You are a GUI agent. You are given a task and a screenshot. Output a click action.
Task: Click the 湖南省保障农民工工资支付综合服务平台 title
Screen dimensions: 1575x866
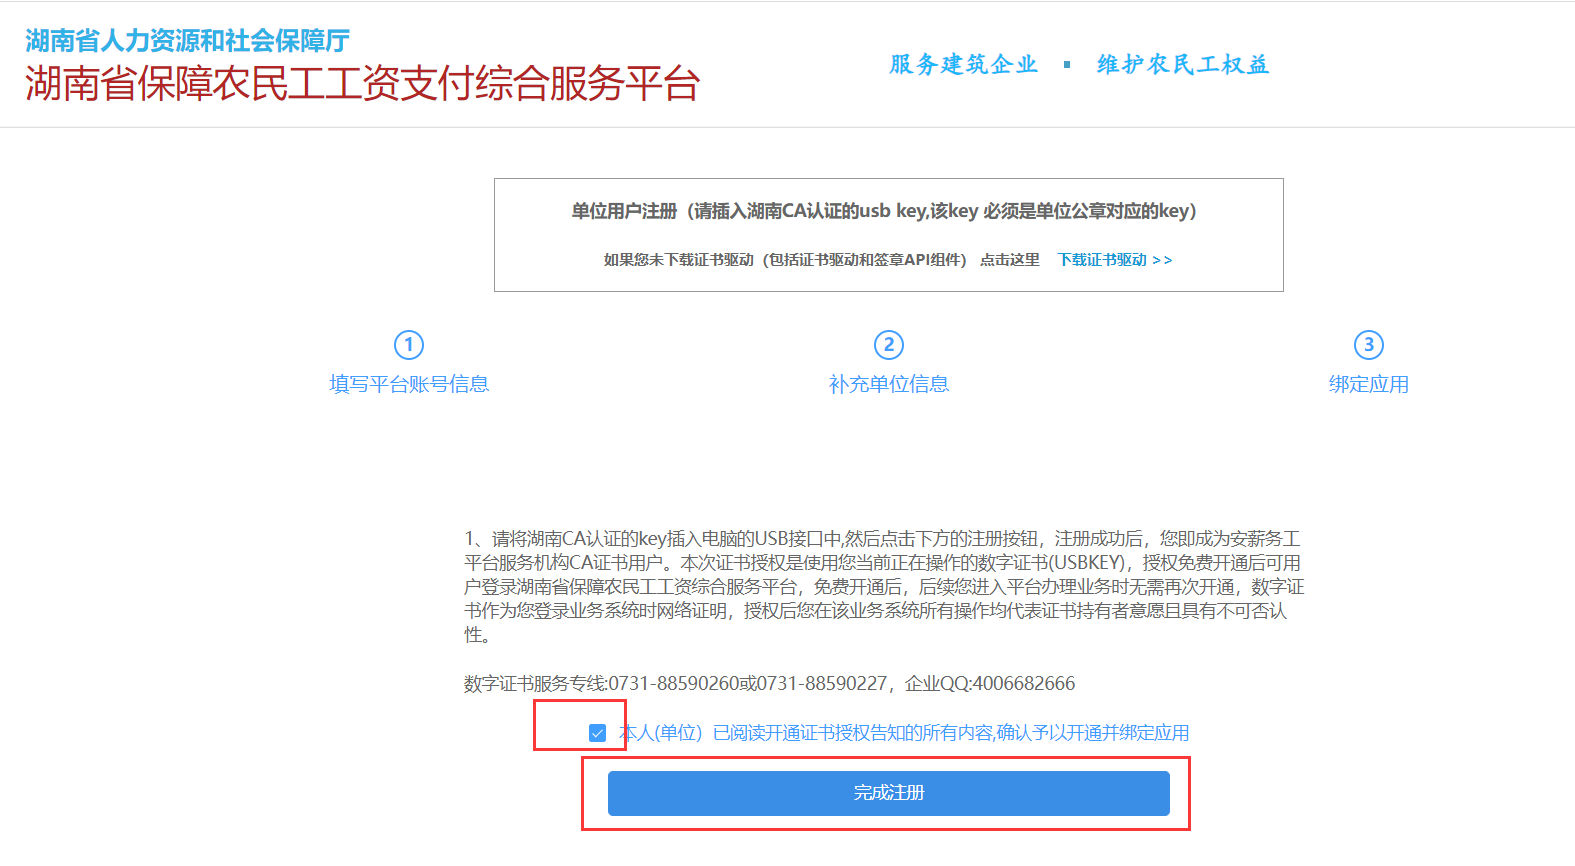pyautogui.click(x=362, y=84)
